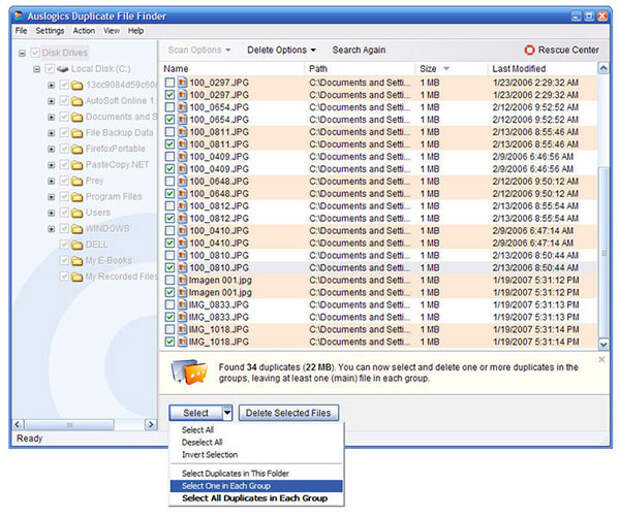Click the Users folder icon
The width and height of the screenshot is (620, 517).
pyautogui.click(x=77, y=213)
